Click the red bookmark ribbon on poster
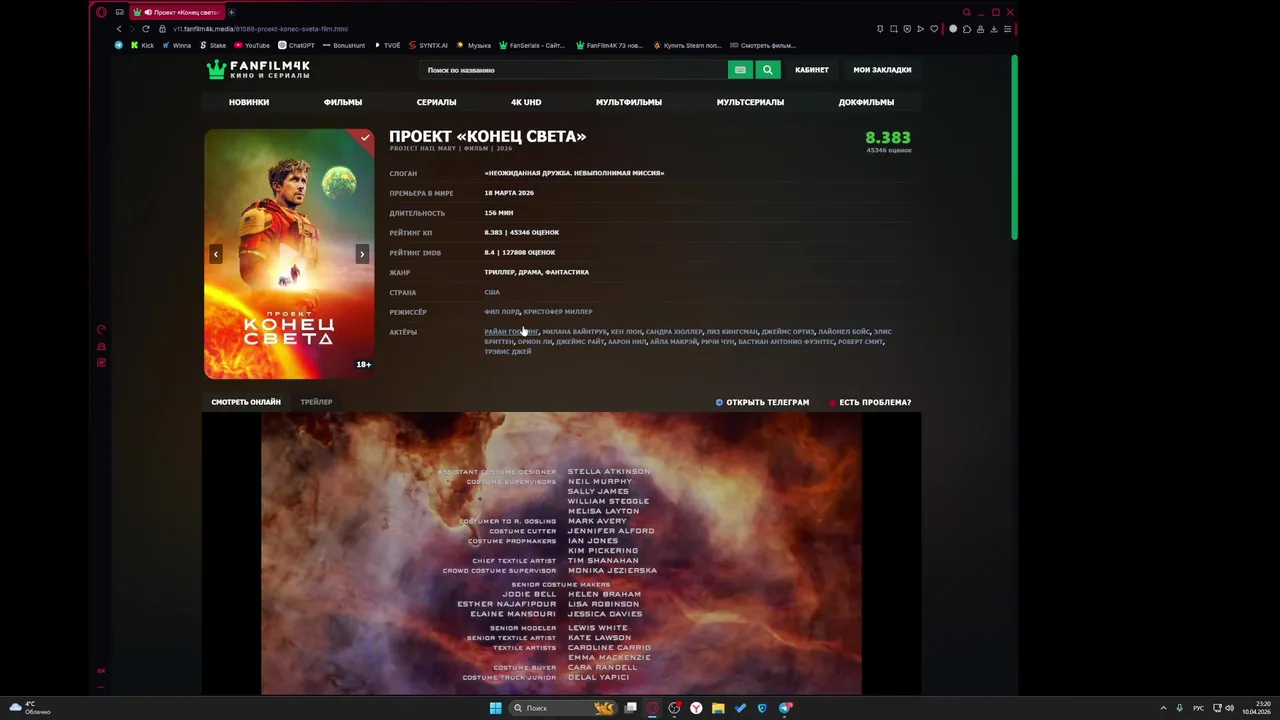The image size is (1280, 720). (364, 137)
